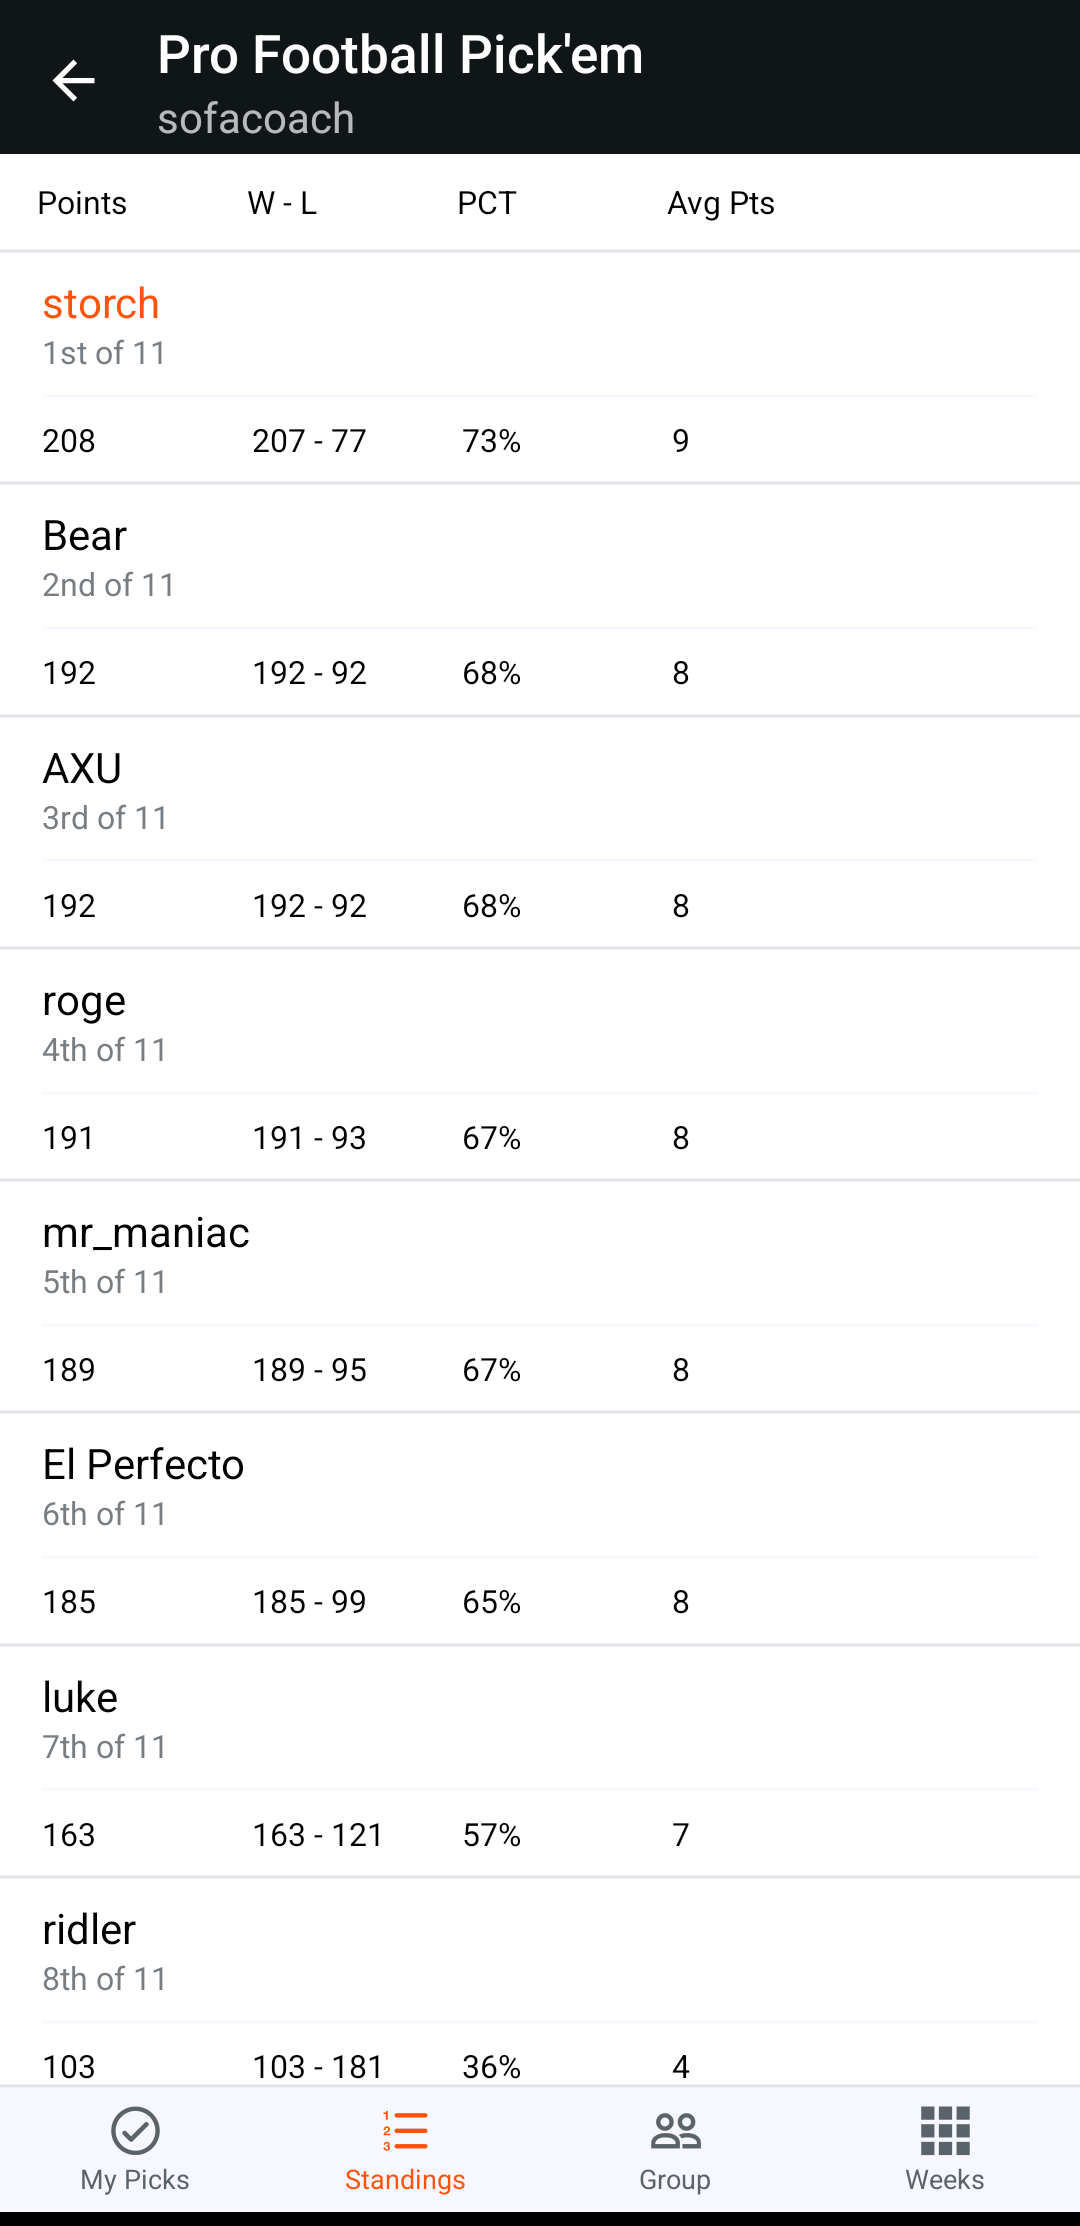This screenshot has height=2226, width=1080.
Task: Tap the Weeks grid icon
Action: pyautogui.click(x=945, y=2130)
